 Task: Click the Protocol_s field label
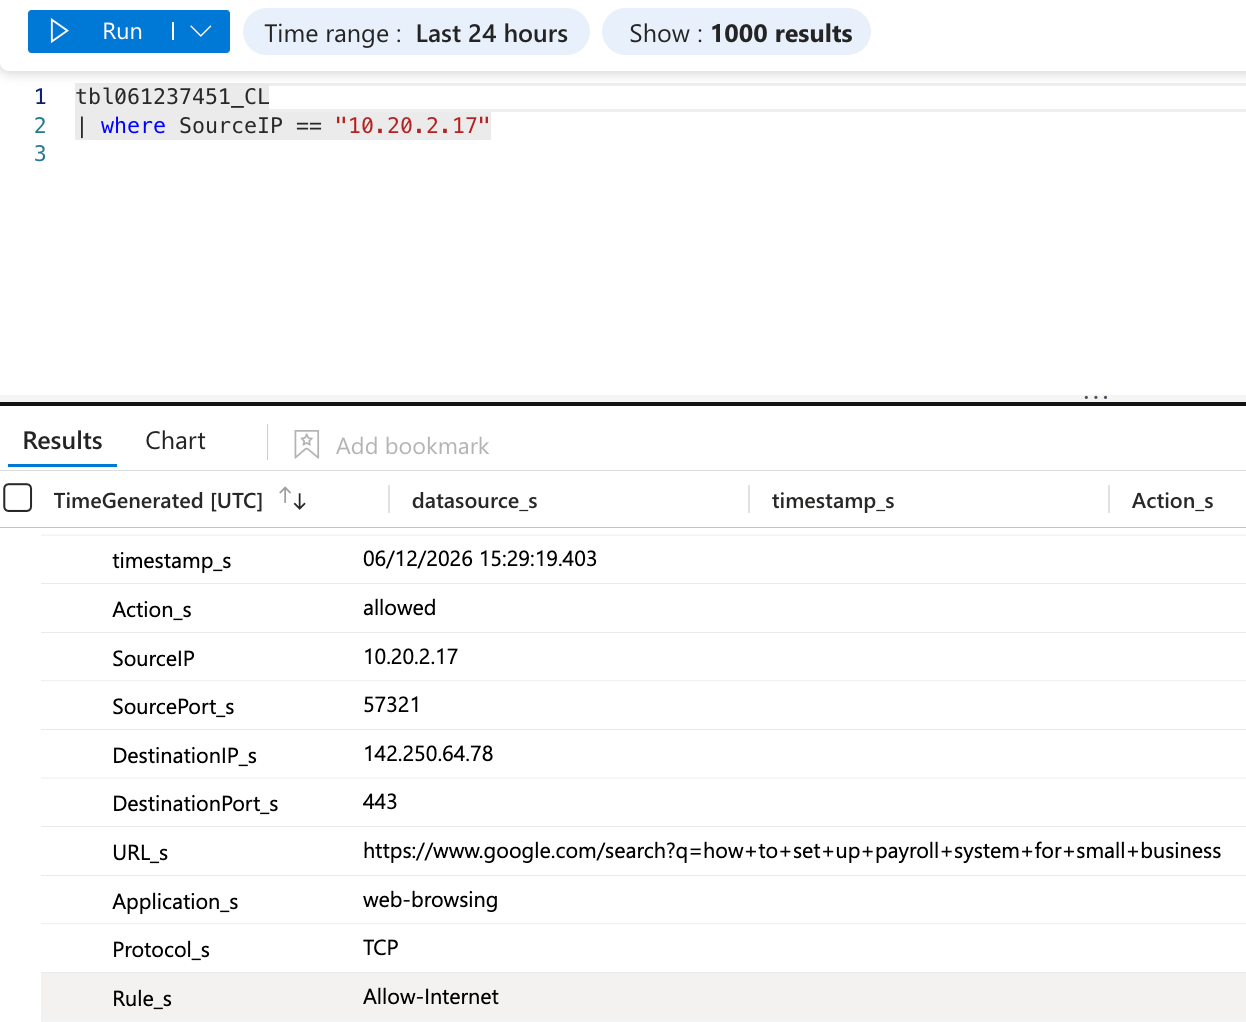pos(161,950)
